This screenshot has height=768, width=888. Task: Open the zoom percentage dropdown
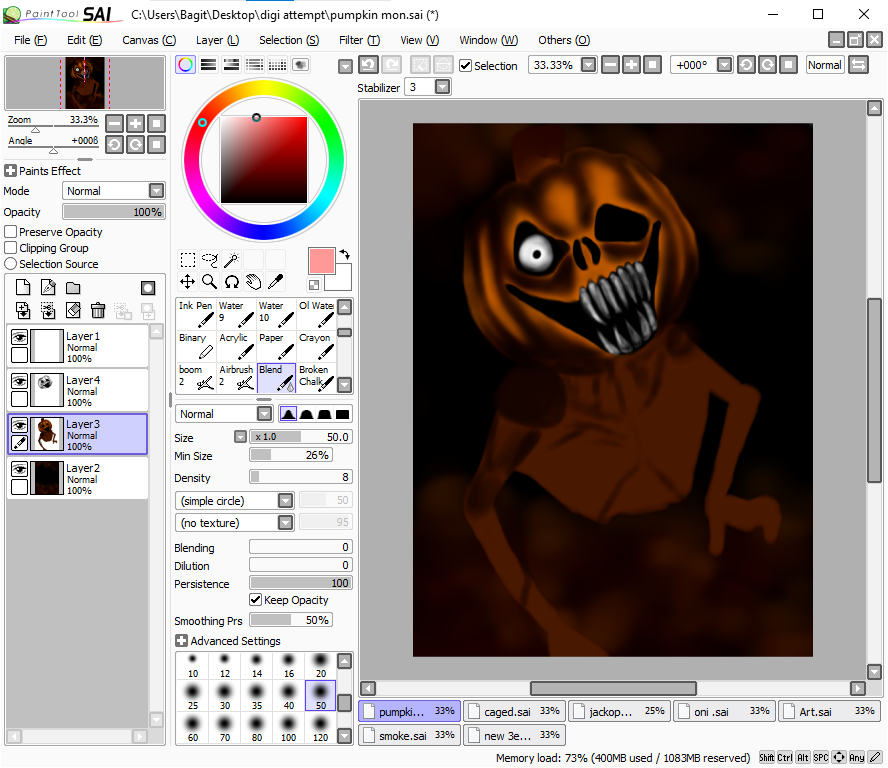(x=588, y=65)
